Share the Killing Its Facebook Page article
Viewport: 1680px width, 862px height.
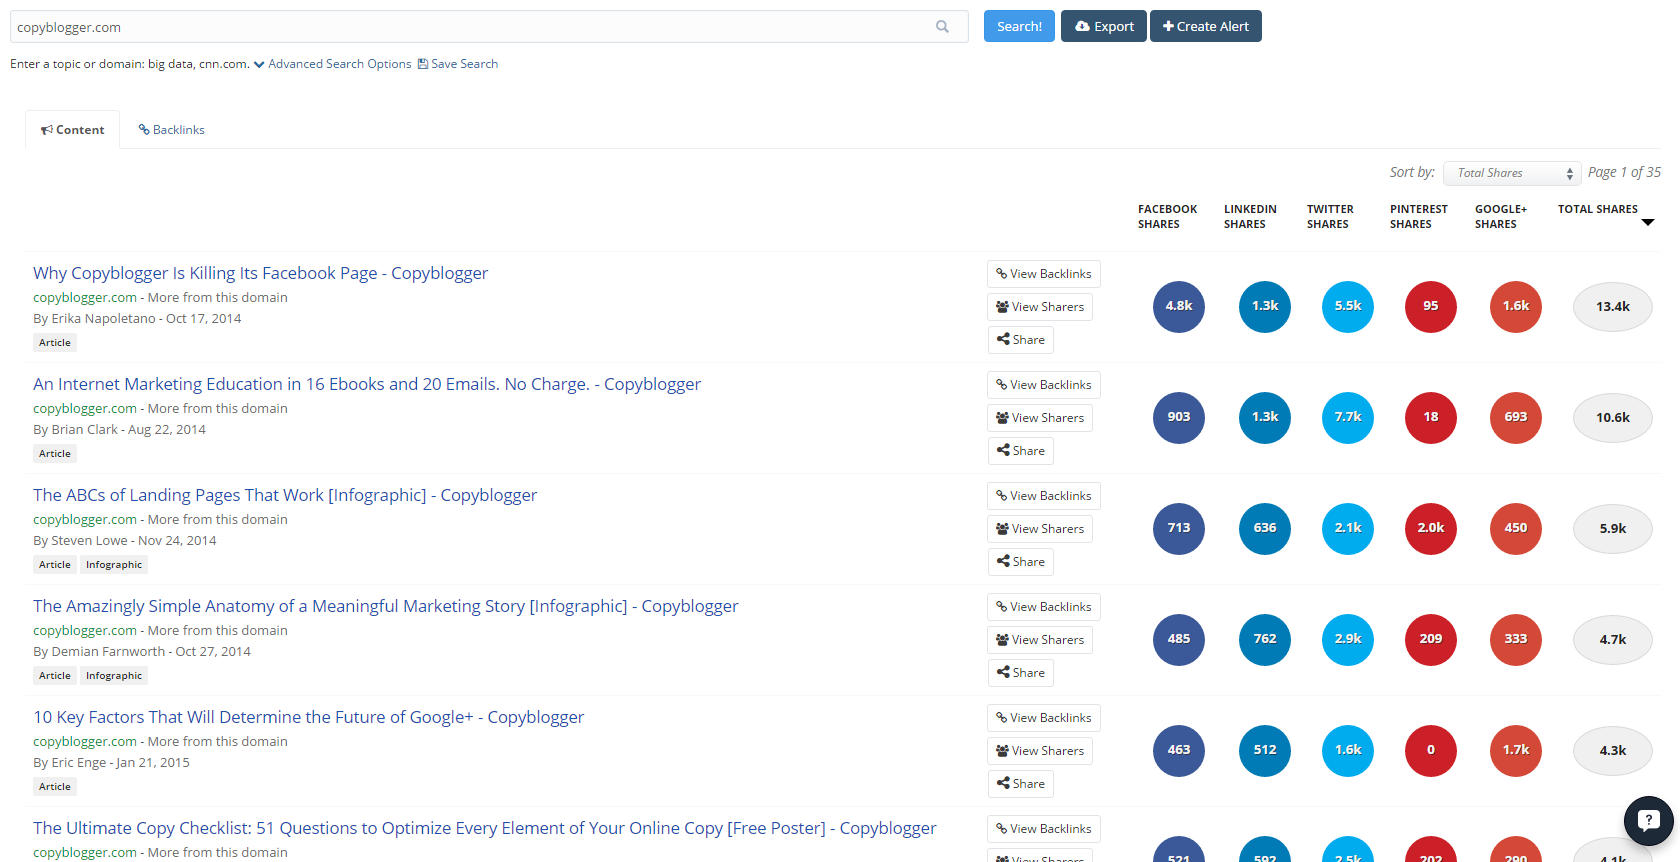[x=1021, y=340]
